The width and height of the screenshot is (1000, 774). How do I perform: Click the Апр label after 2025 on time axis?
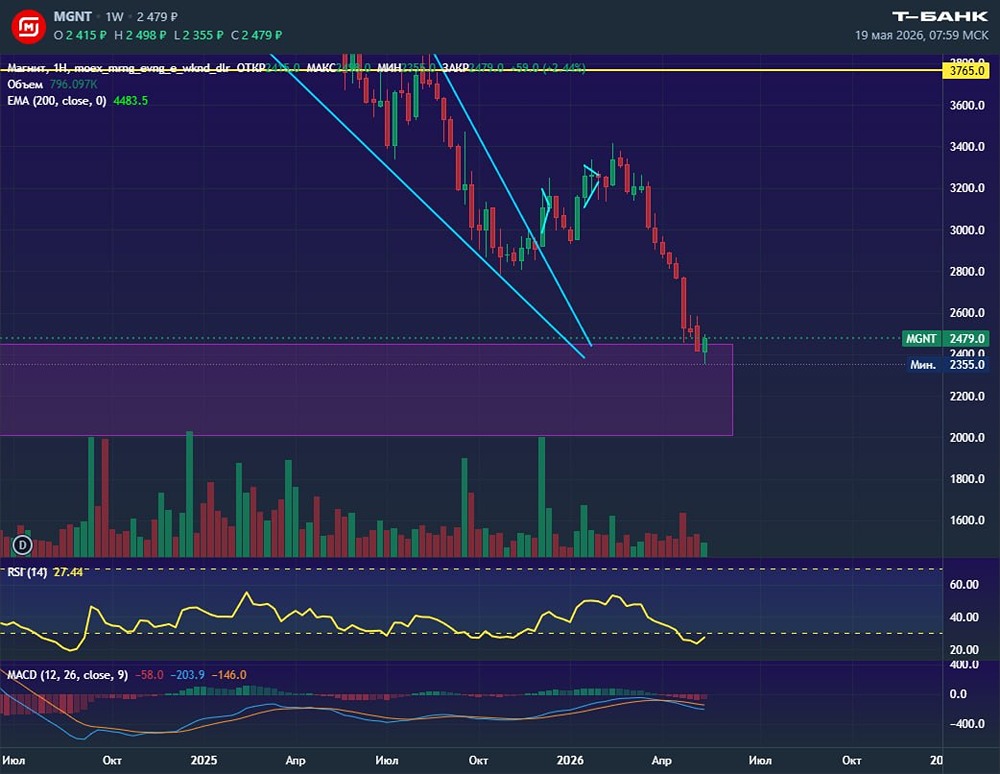pyautogui.click(x=295, y=760)
